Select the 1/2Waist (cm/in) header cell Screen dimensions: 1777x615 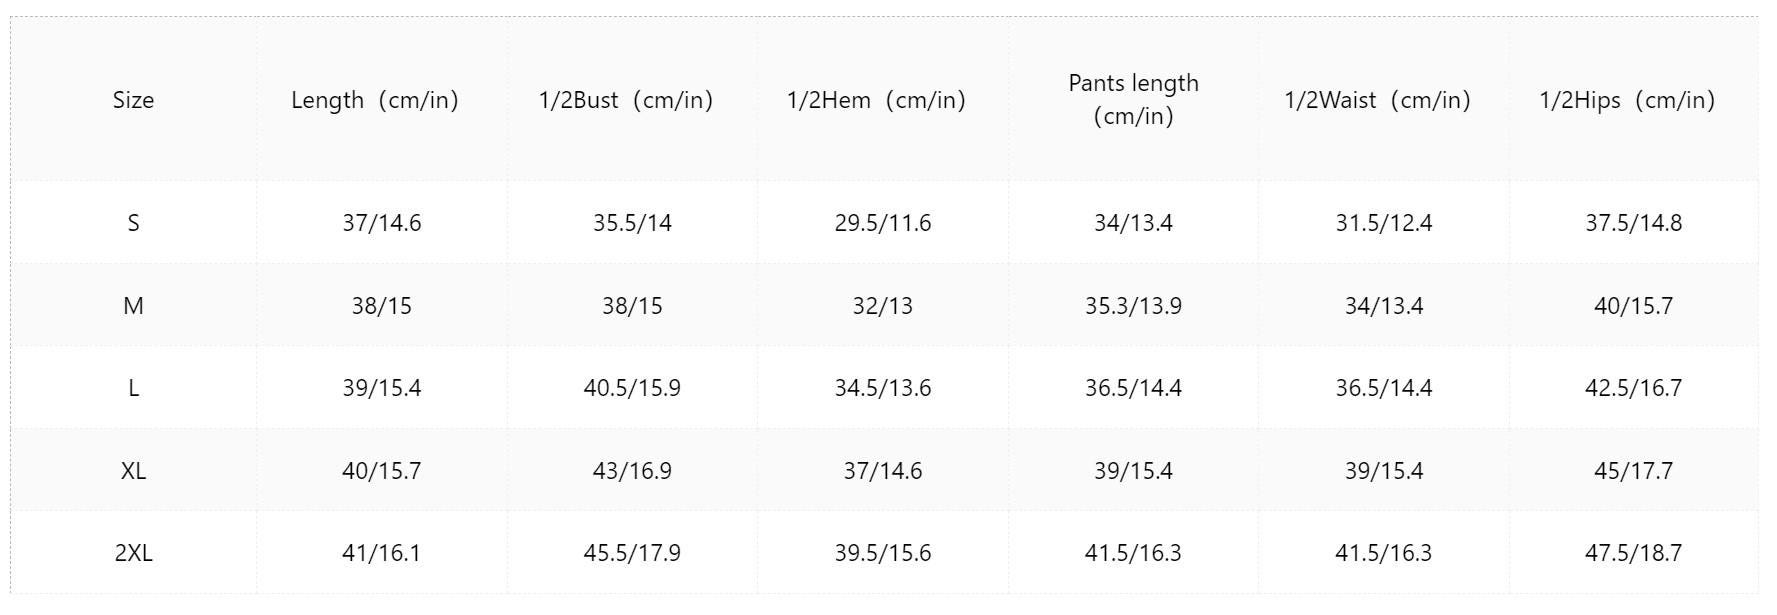click(1383, 100)
